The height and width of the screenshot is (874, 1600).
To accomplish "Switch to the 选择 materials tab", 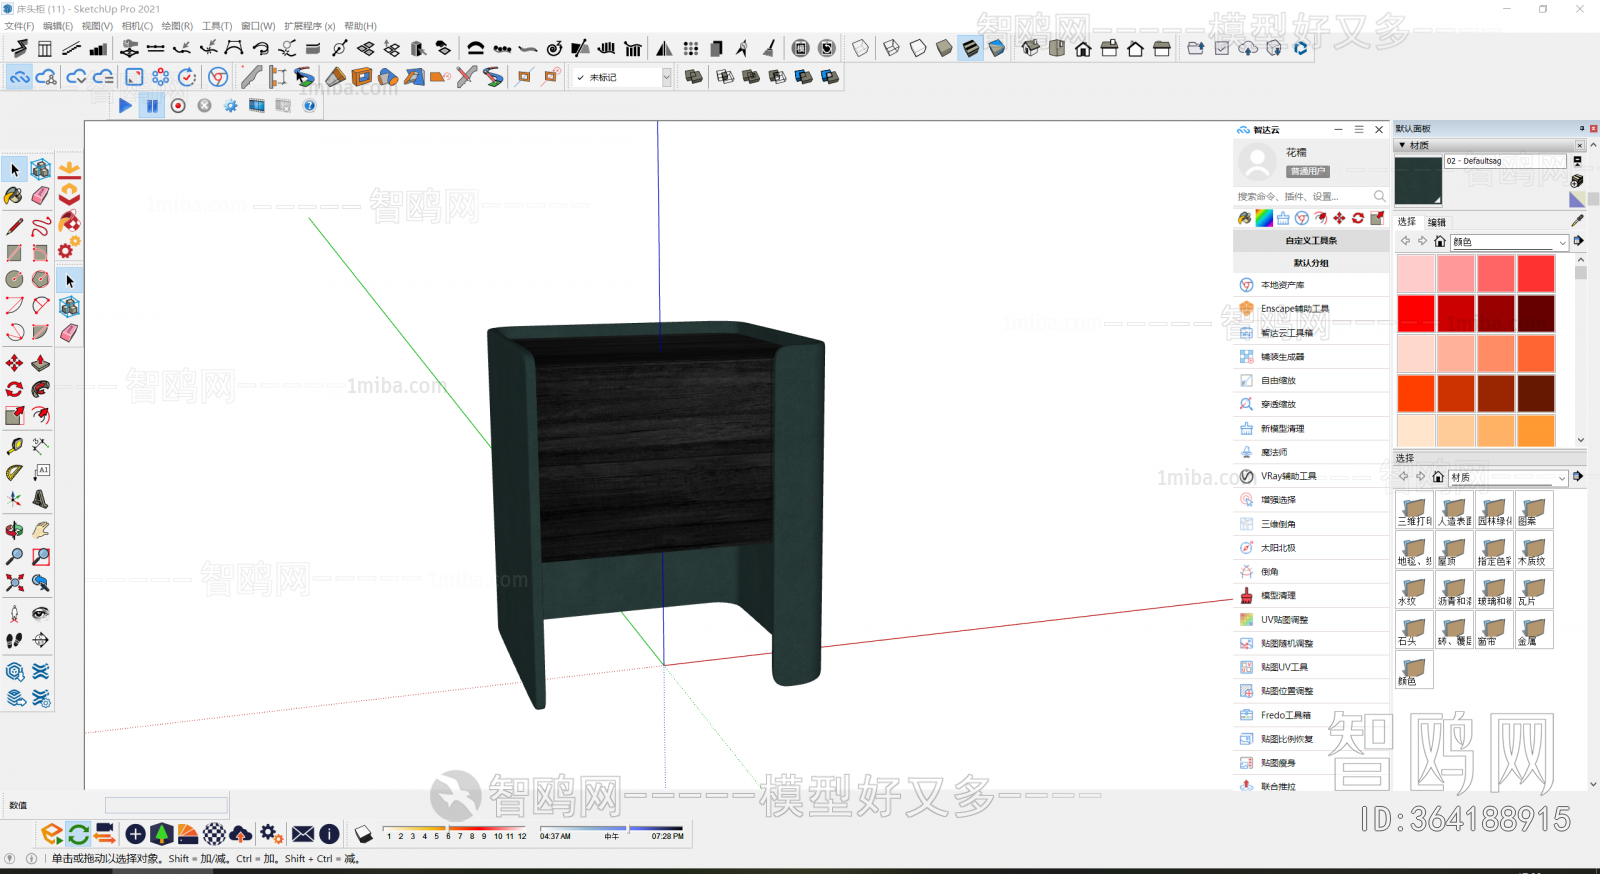I will pyautogui.click(x=1407, y=222).
